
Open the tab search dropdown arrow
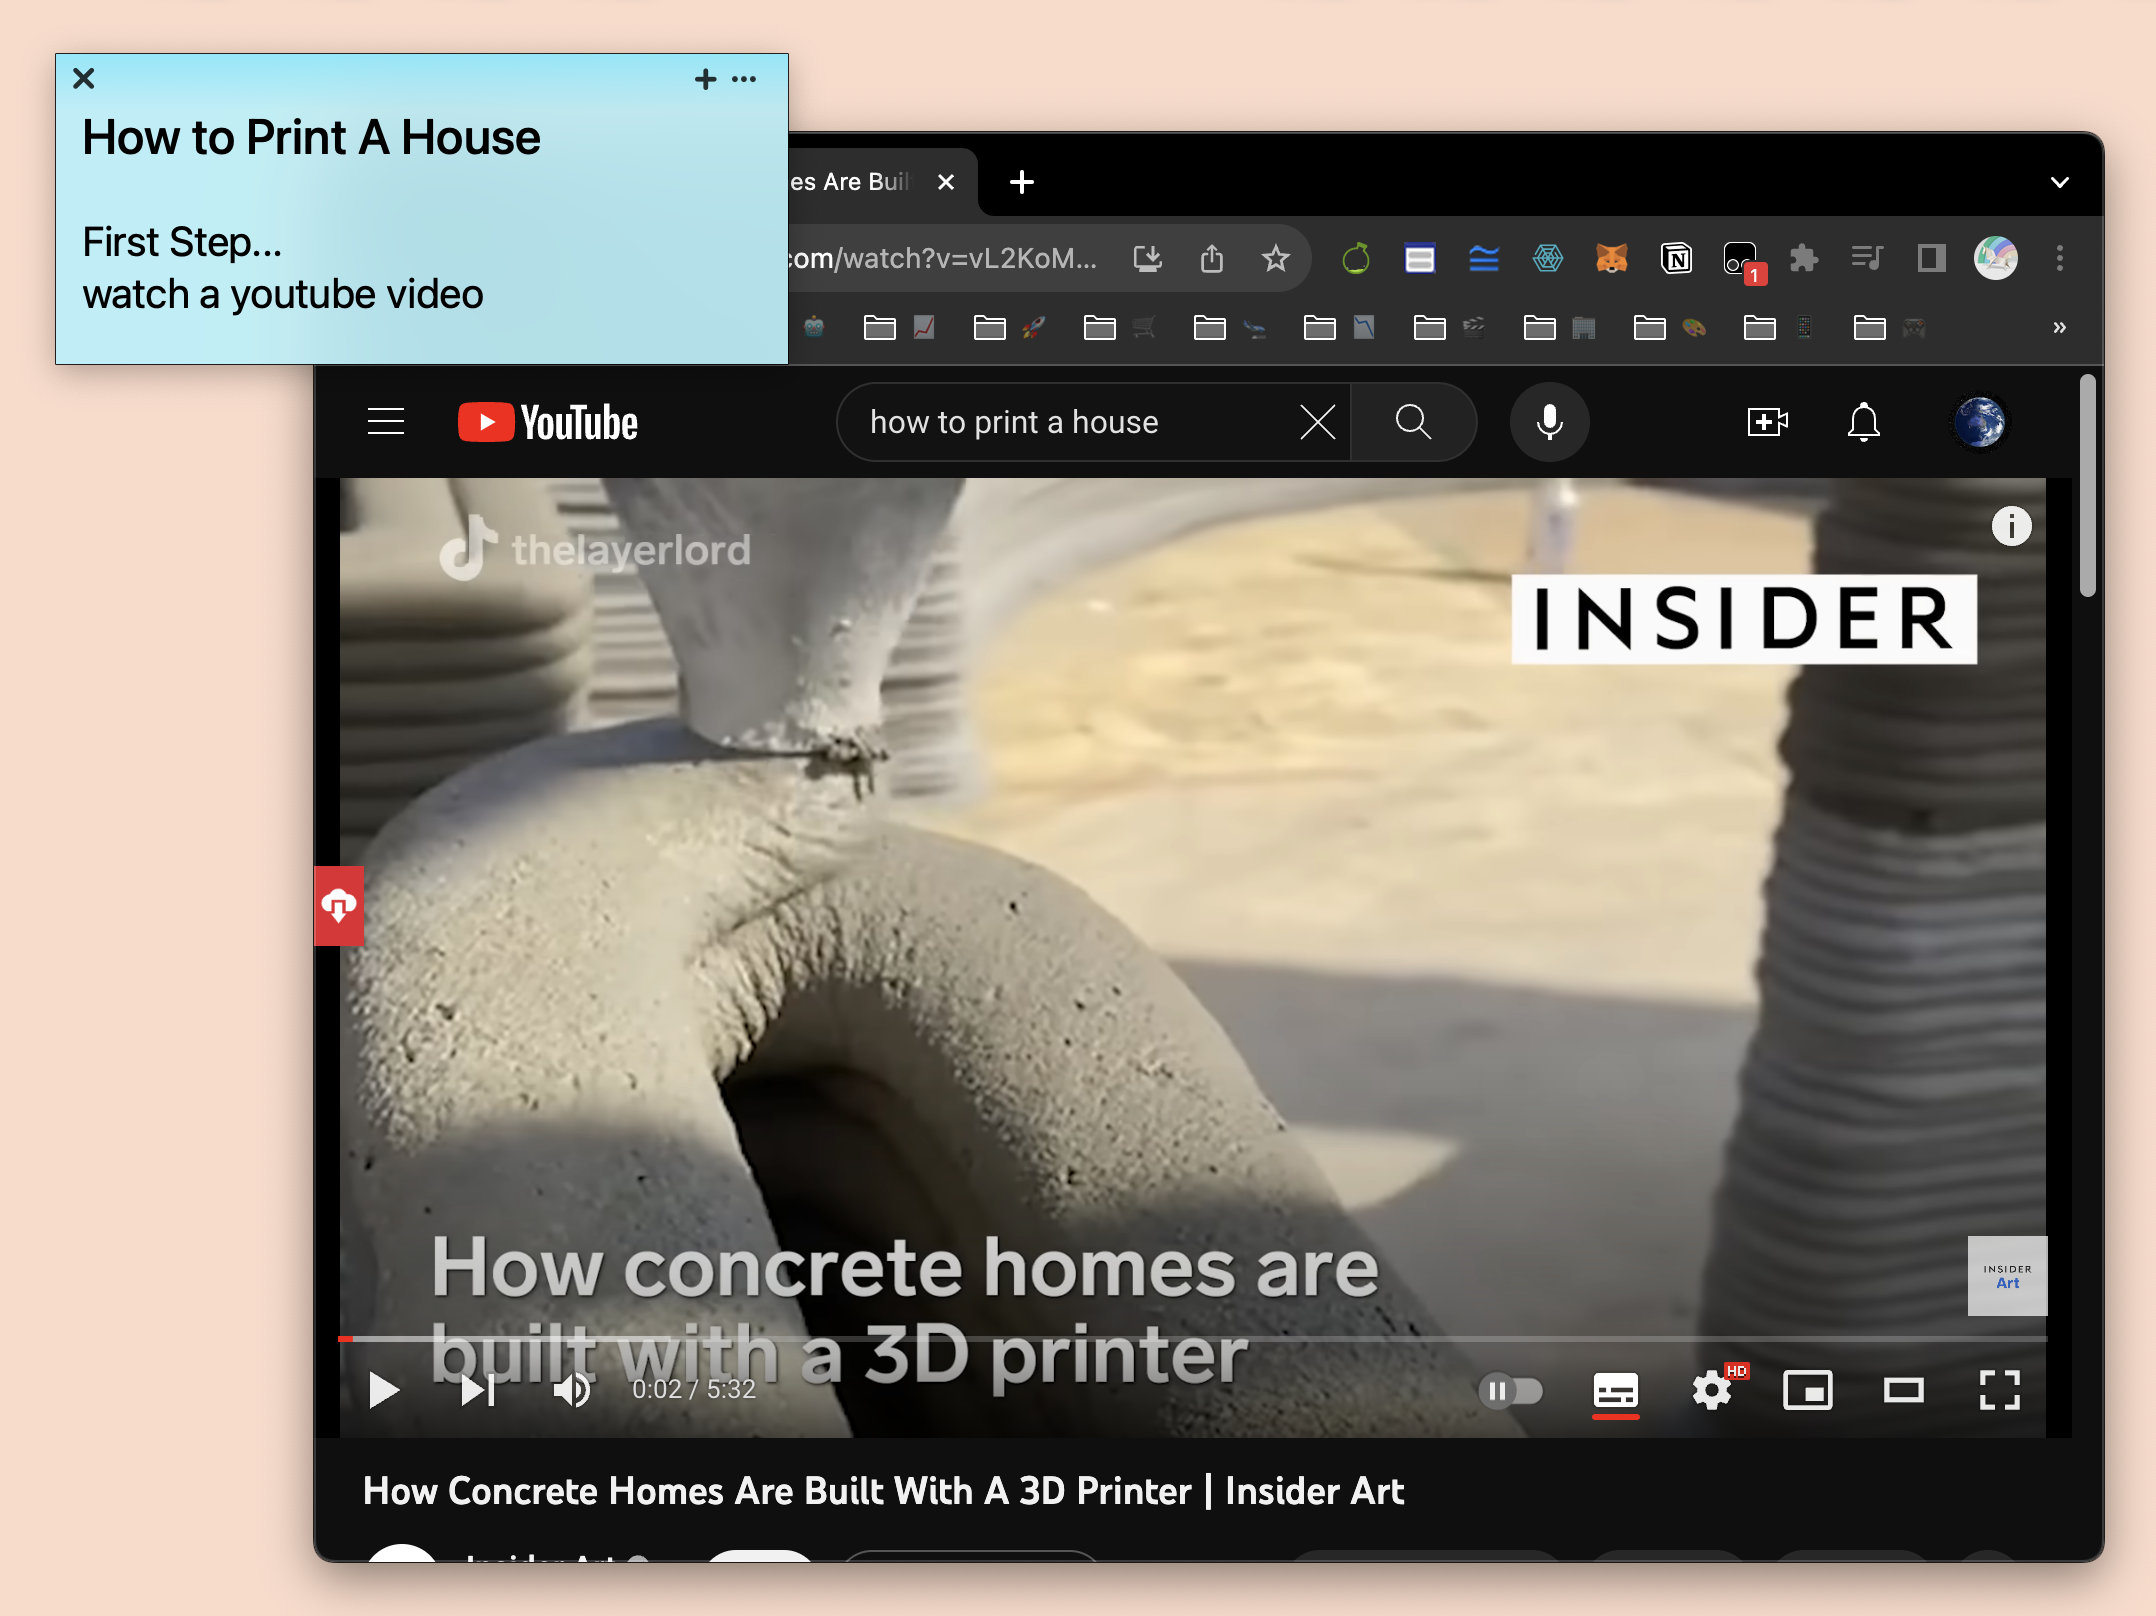pyautogui.click(x=2060, y=182)
